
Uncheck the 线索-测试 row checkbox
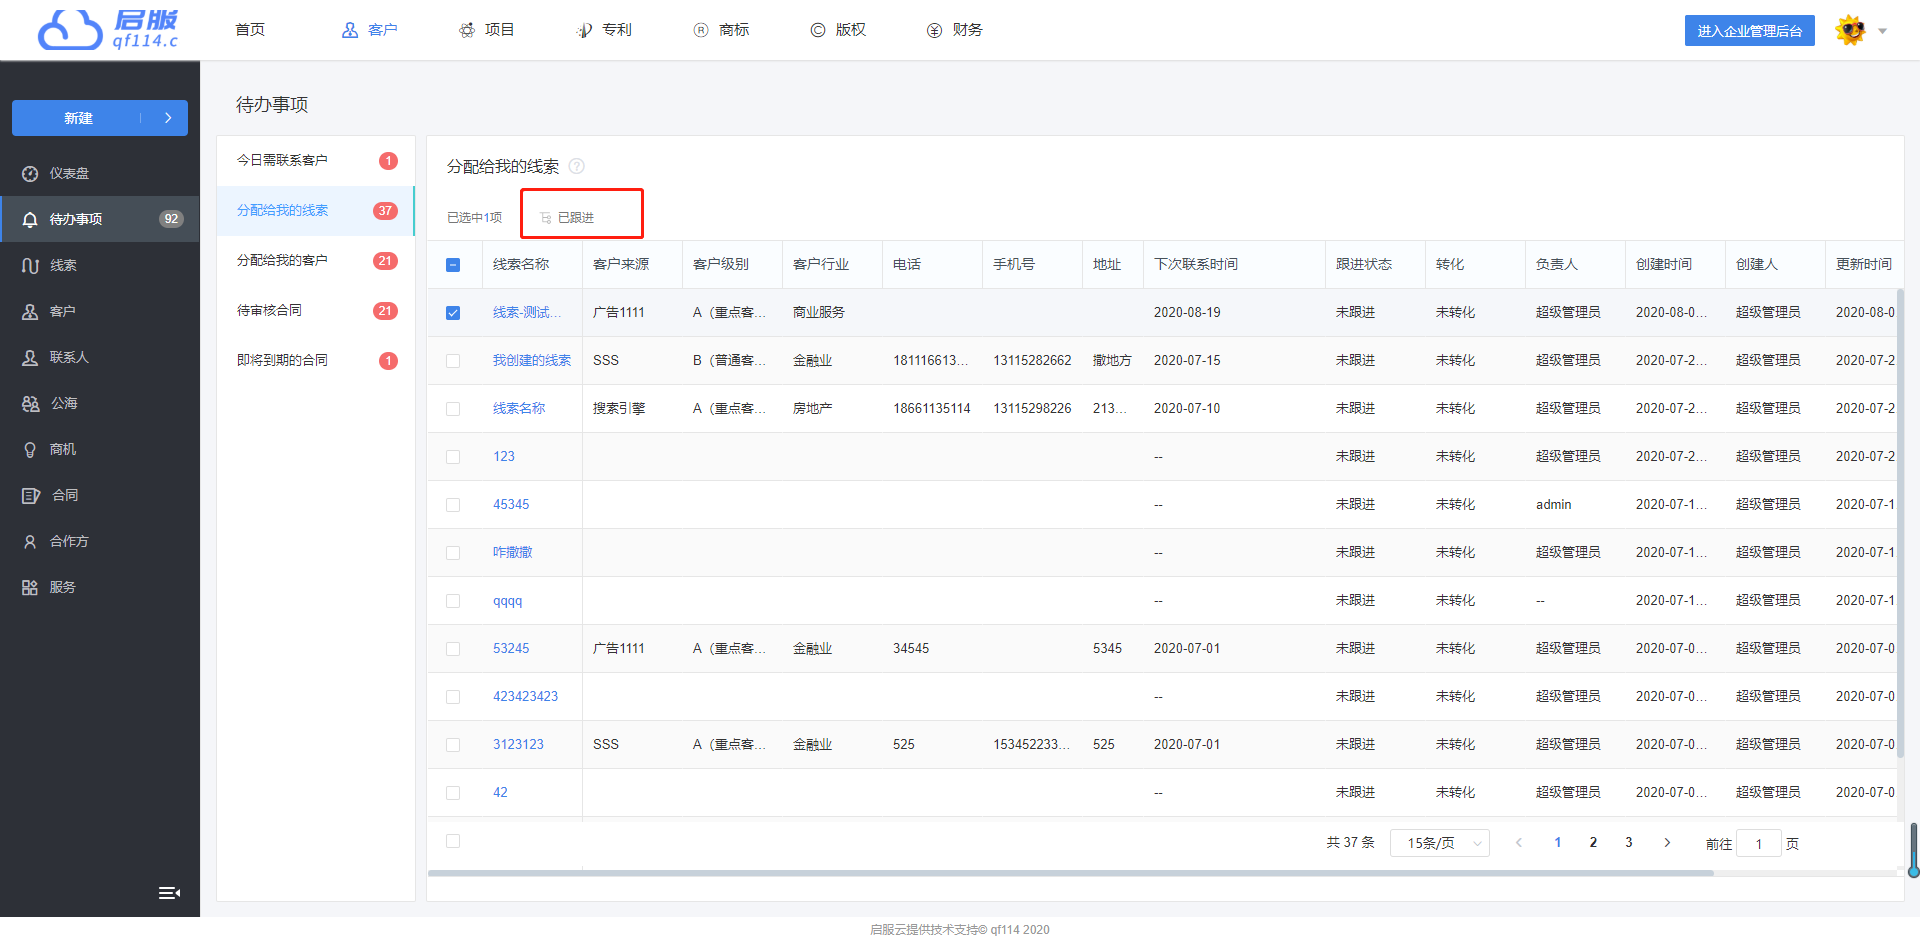[453, 313]
